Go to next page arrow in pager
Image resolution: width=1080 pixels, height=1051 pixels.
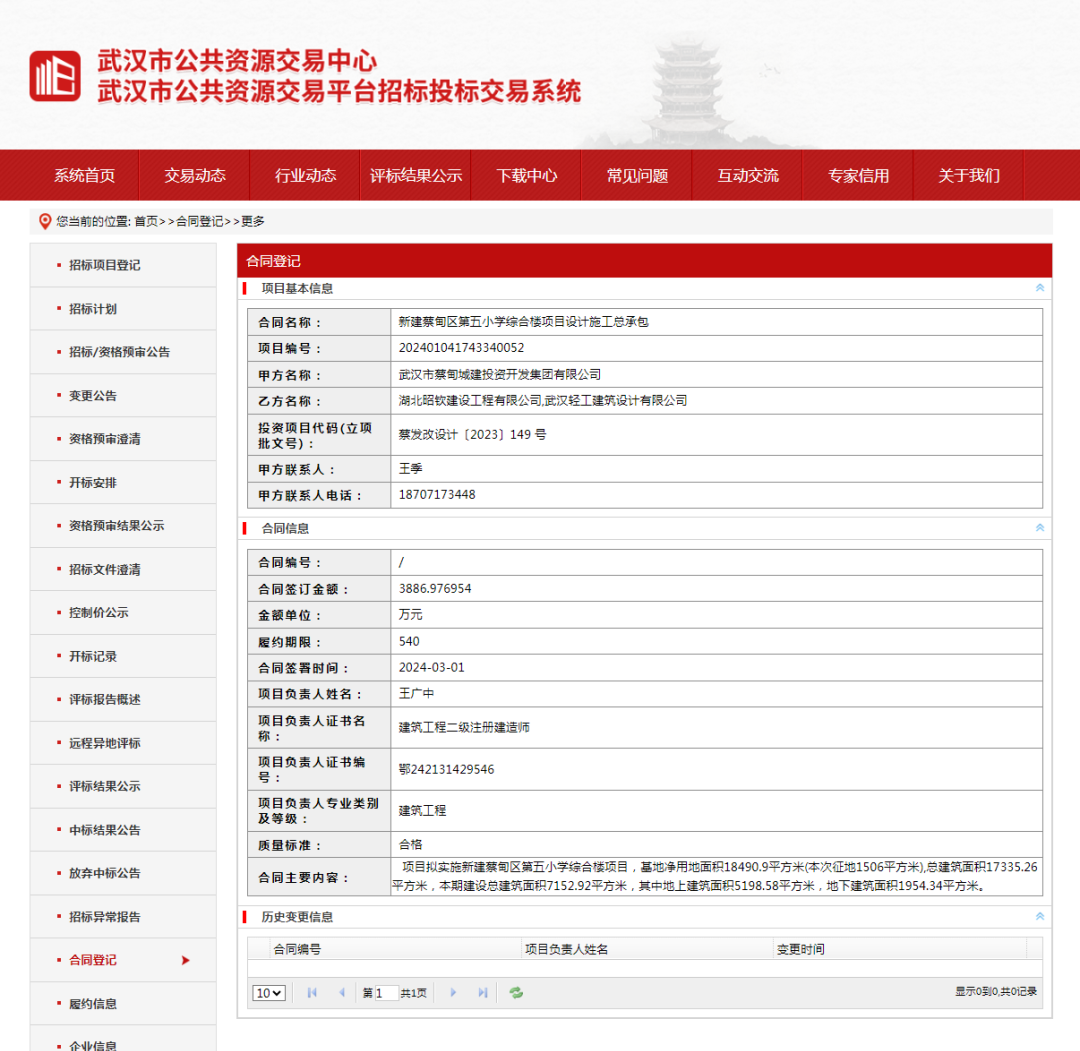click(x=453, y=992)
